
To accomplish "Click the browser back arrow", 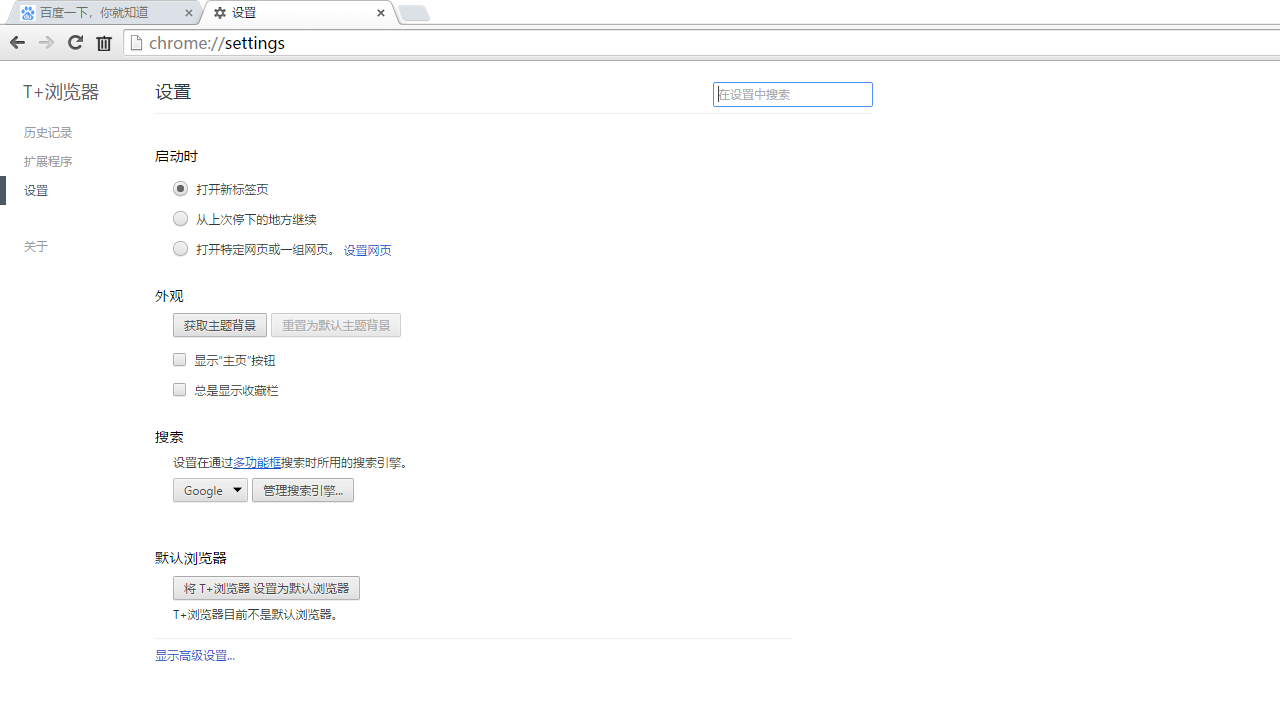I will tap(17, 42).
